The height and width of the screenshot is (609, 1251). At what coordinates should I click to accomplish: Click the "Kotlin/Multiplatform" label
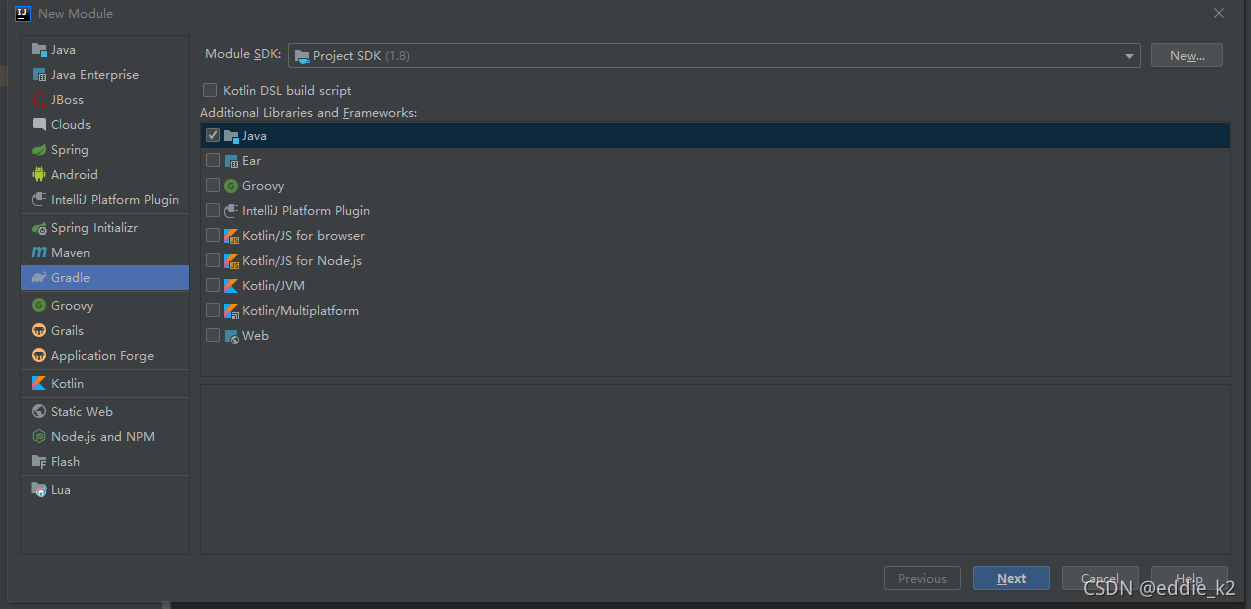click(301, 311)
